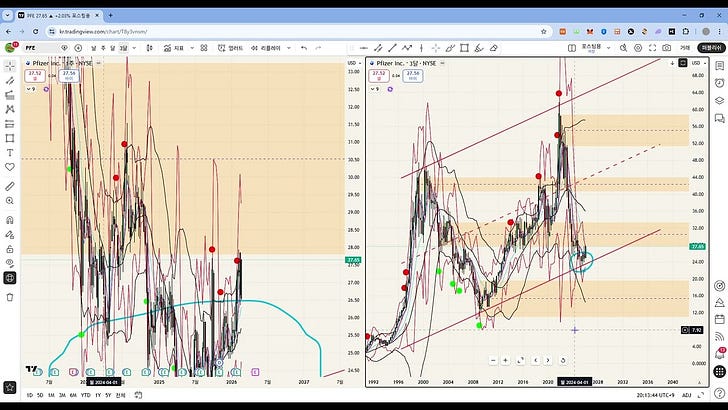
Task: Open the patterns drawing tool
Action: point(10,110)
